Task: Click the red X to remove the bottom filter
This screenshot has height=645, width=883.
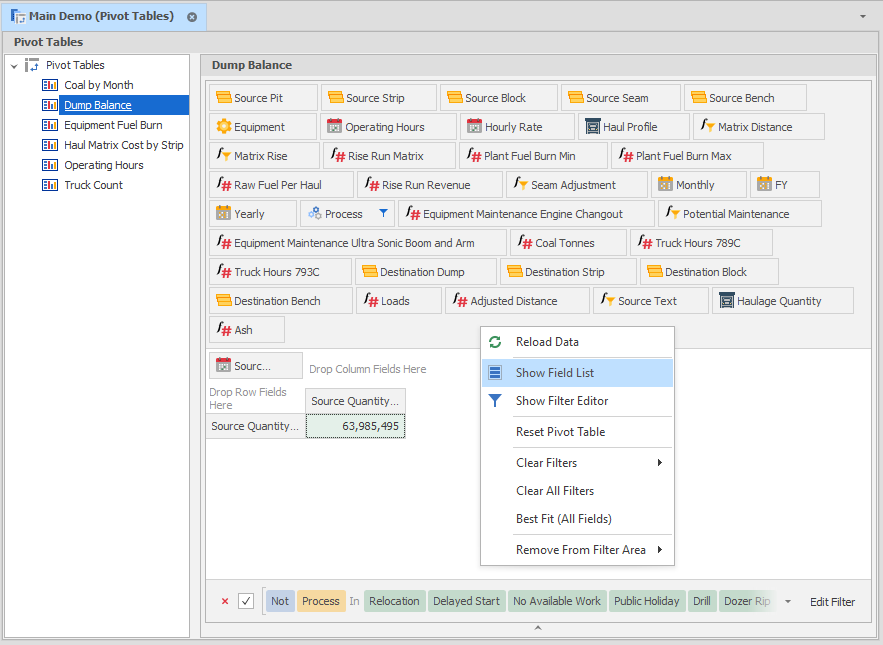Action: pos(223,601)
